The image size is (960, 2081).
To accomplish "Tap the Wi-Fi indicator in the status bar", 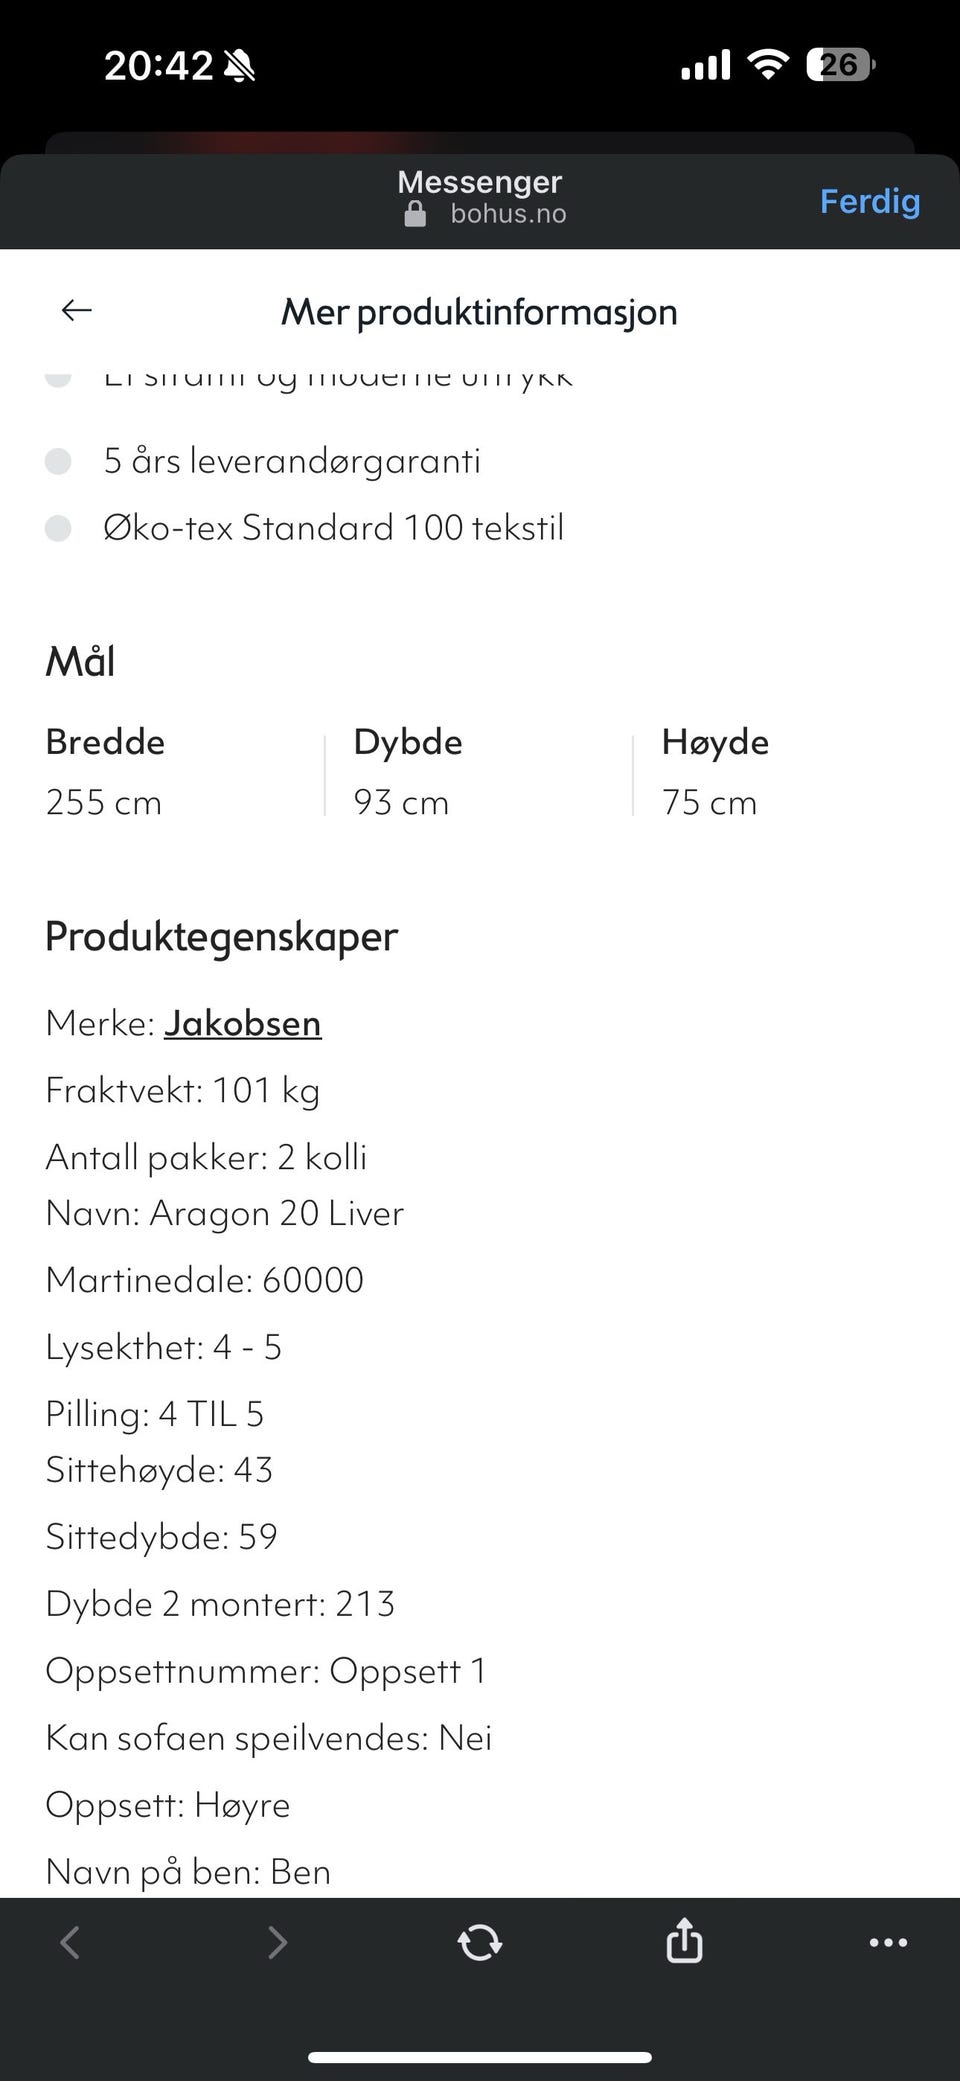I will click(766, 63).
